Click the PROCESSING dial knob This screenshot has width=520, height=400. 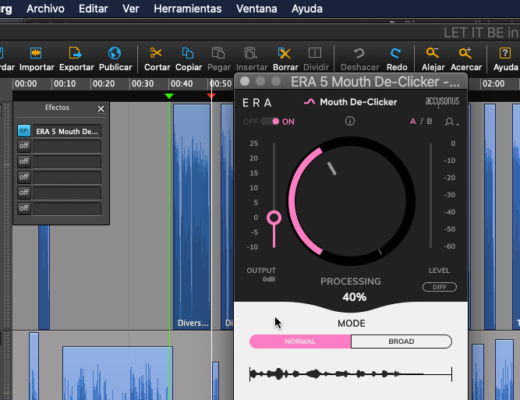[351, 201]
